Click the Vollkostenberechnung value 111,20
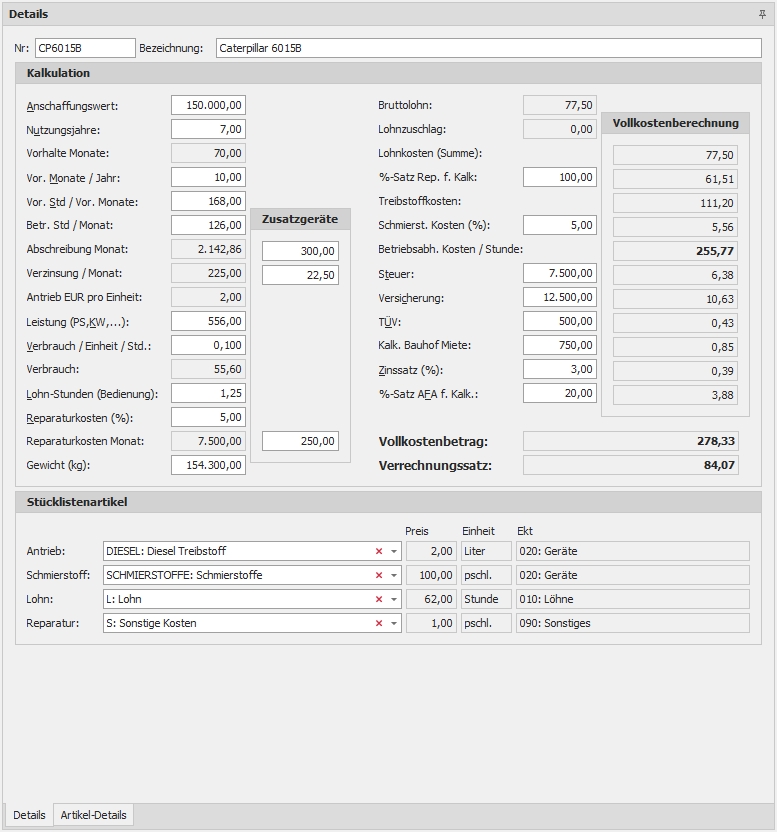777x832 pixels. click(675, 203)
